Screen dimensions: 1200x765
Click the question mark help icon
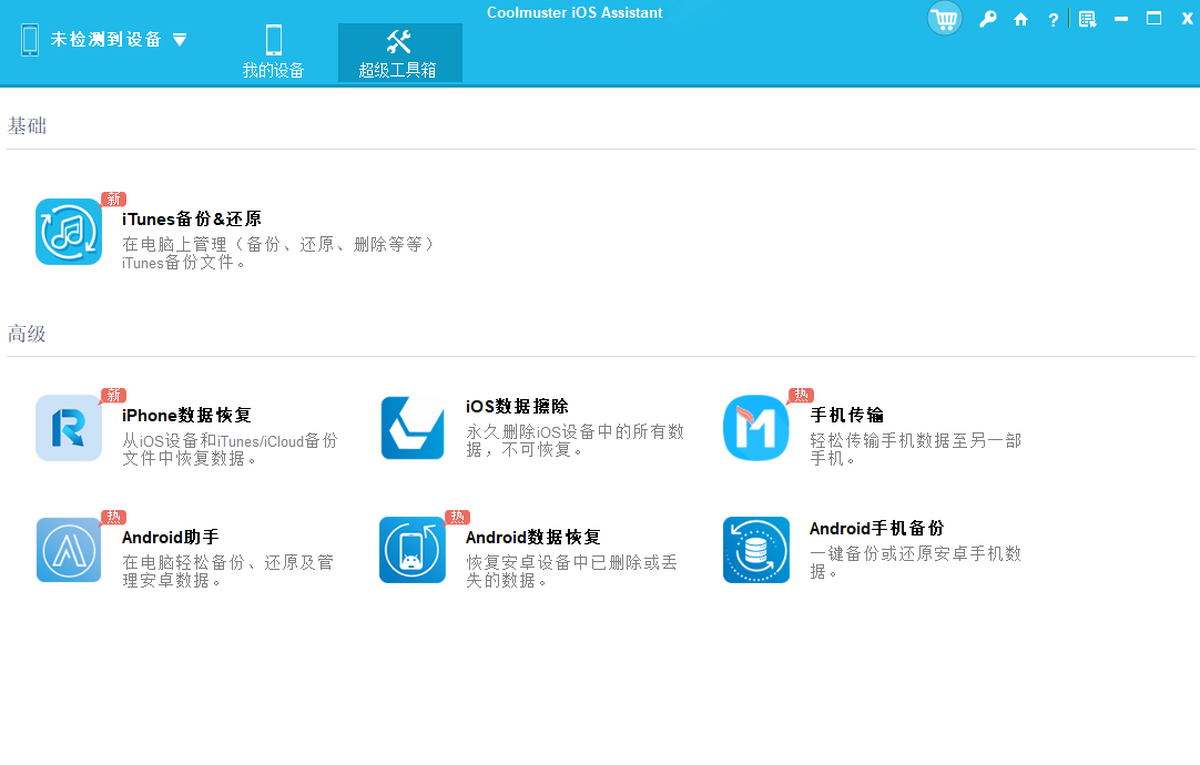[x=1053, y=20]
